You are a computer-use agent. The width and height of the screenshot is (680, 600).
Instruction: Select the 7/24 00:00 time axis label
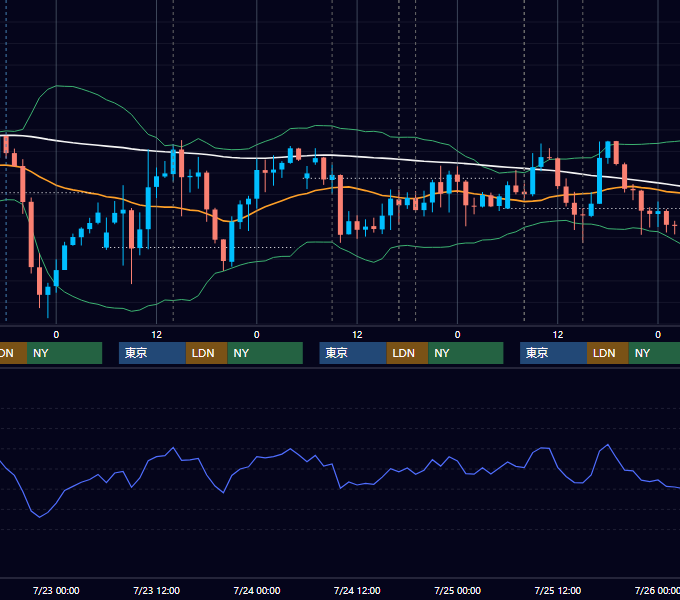(x=257, y=590)
